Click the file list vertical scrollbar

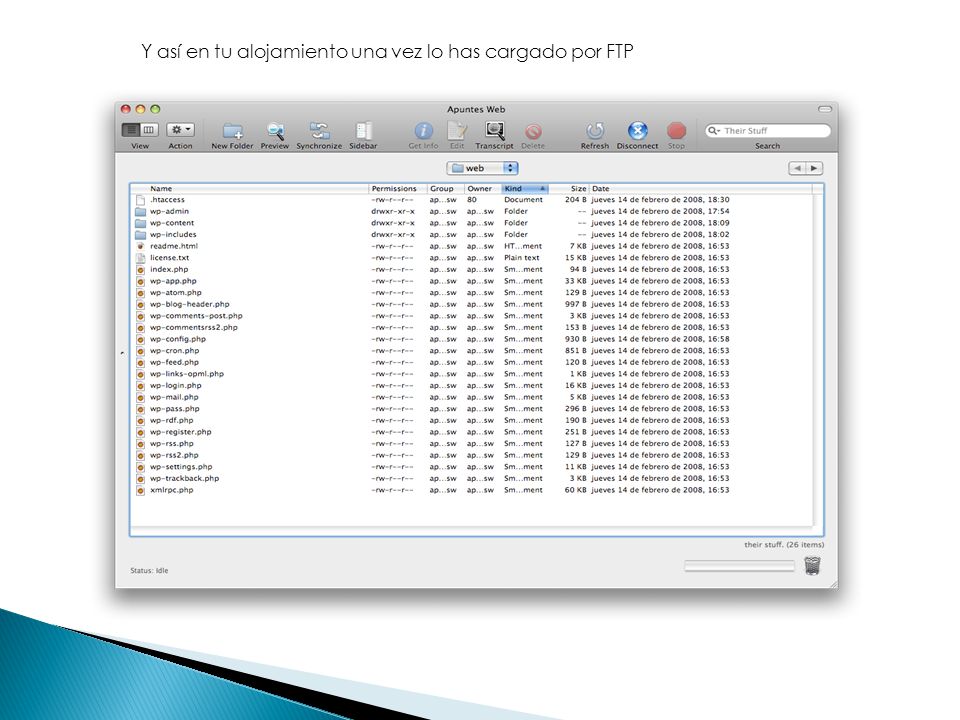tap(818, 359)
